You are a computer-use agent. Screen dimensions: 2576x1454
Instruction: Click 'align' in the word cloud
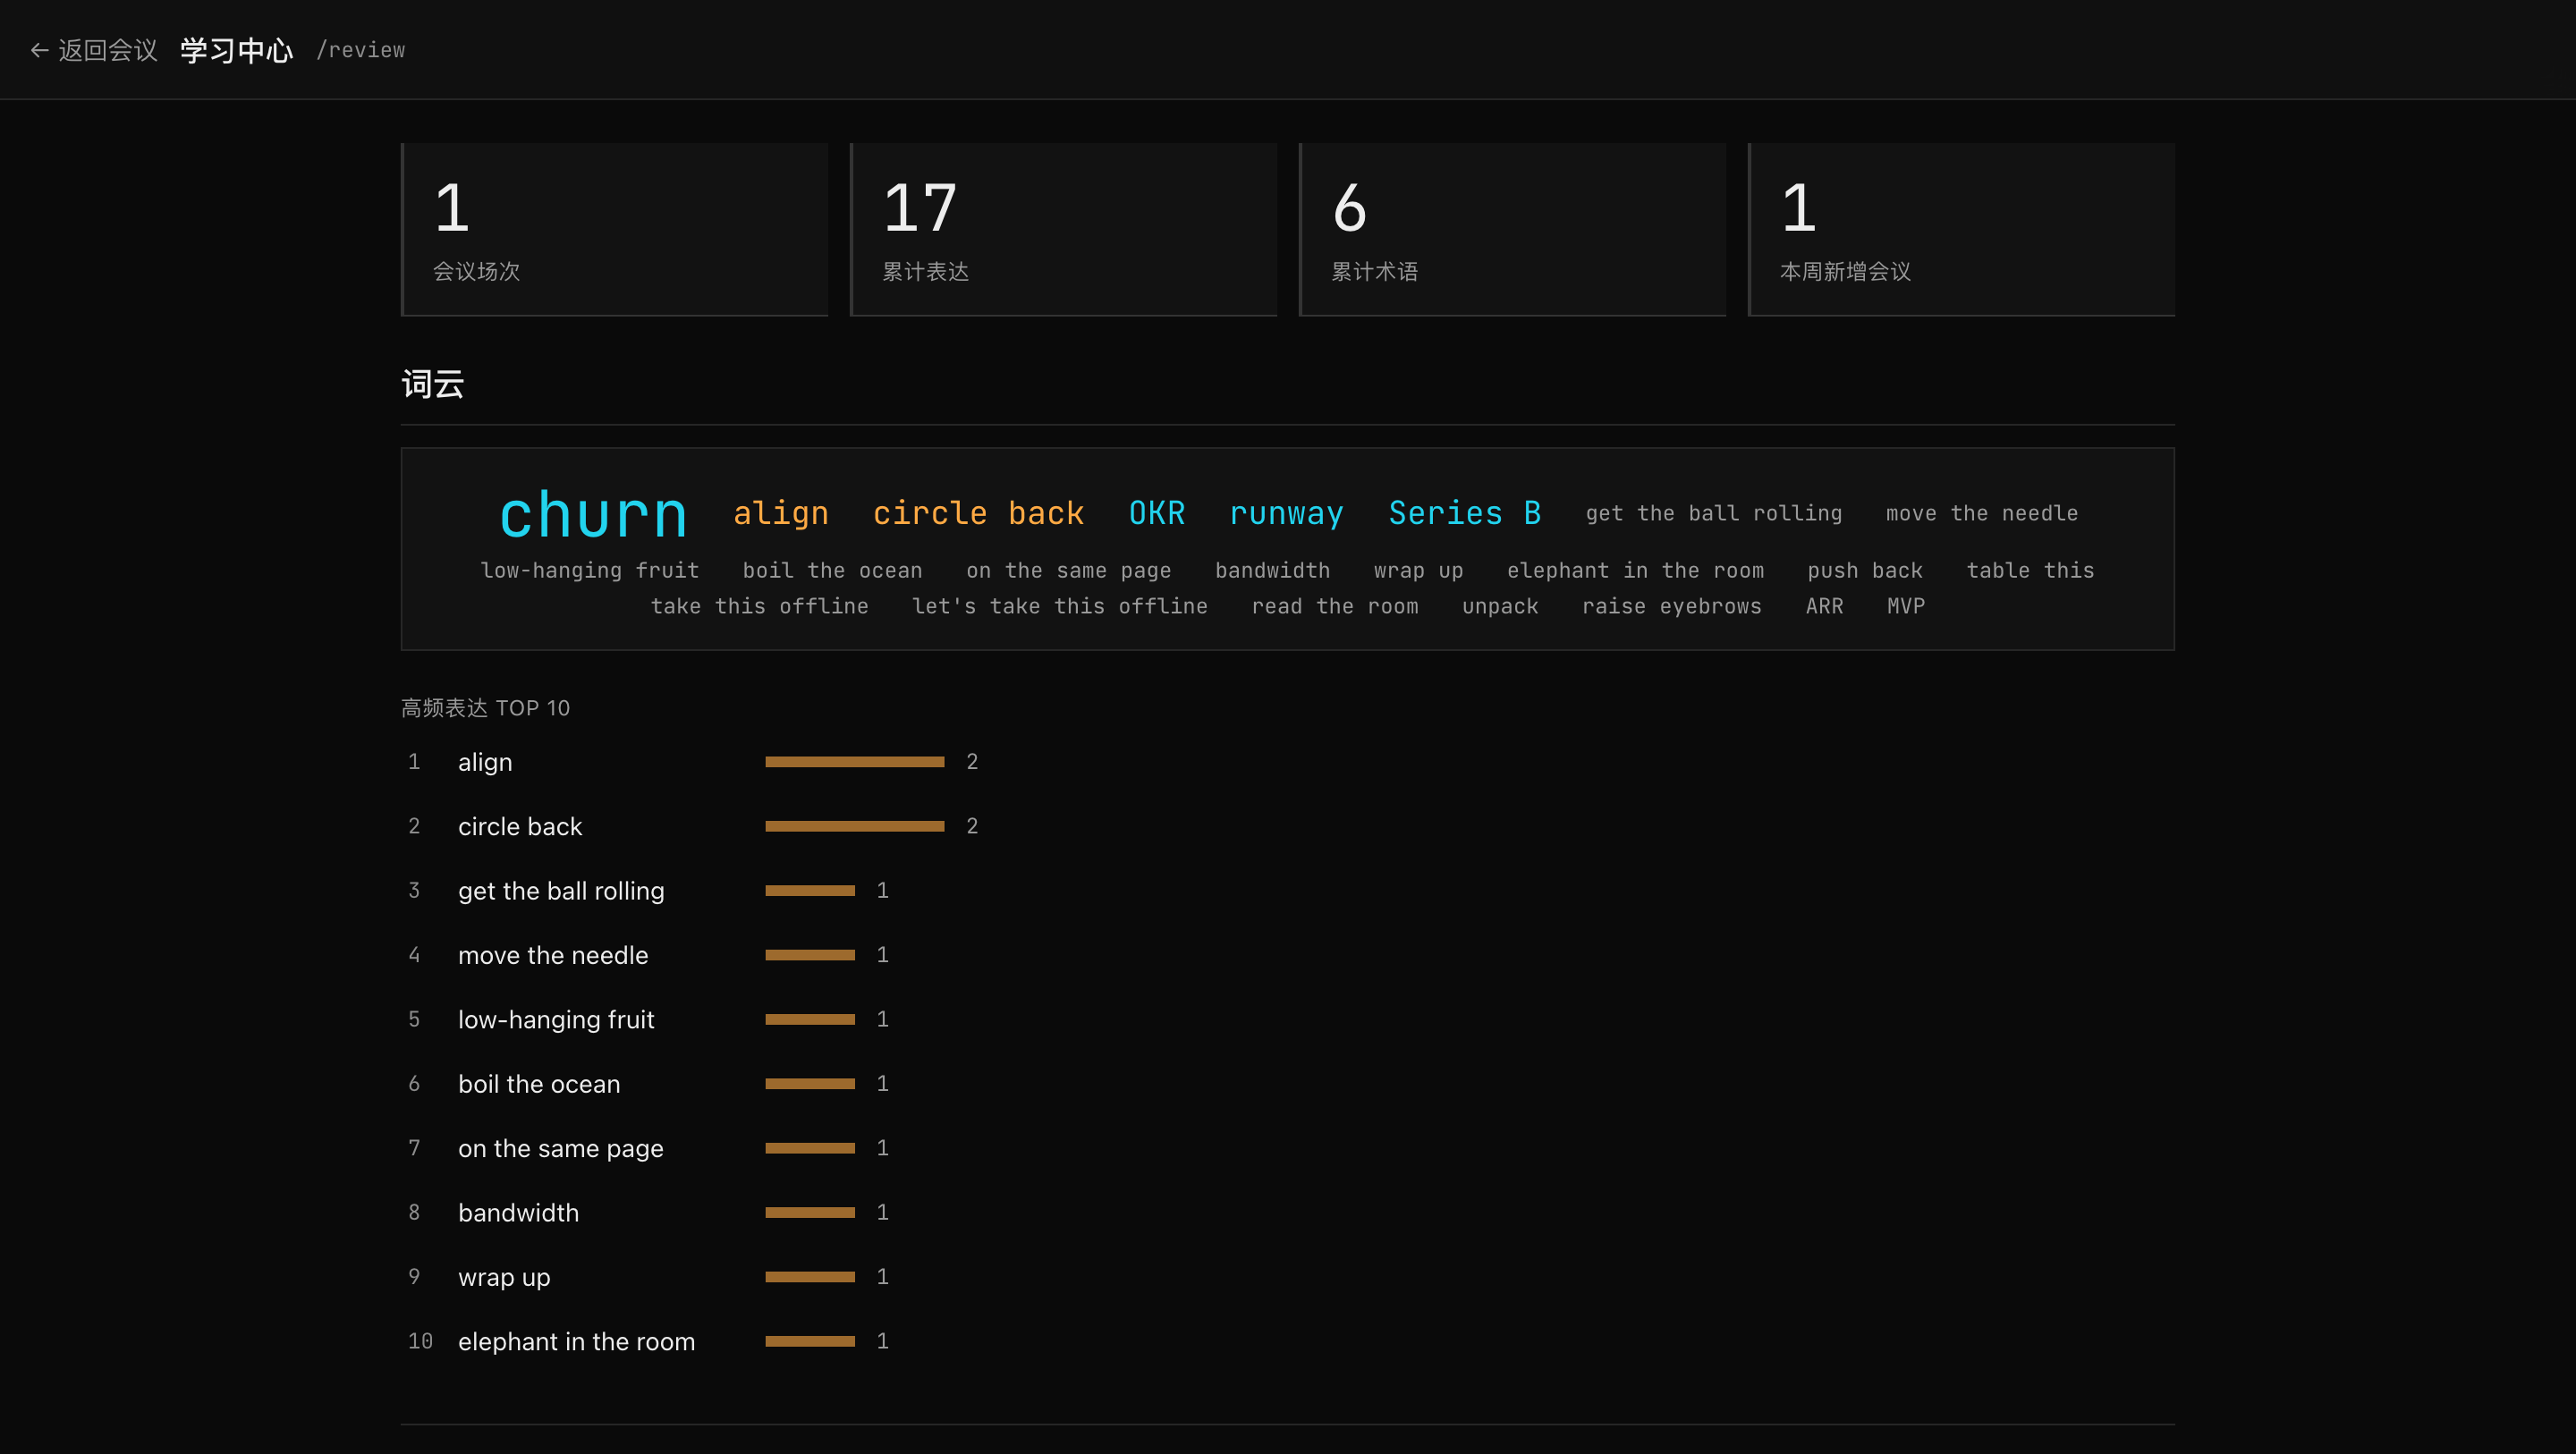[781, 513]
